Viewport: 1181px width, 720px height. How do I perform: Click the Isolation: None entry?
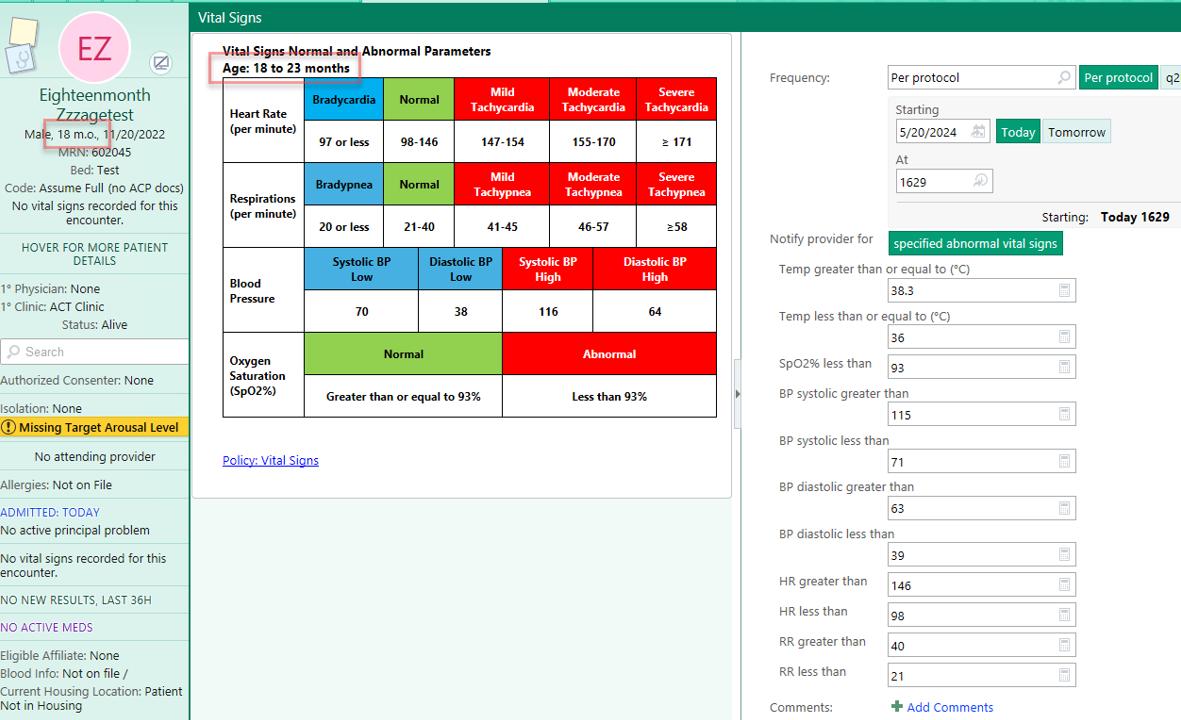41,408
